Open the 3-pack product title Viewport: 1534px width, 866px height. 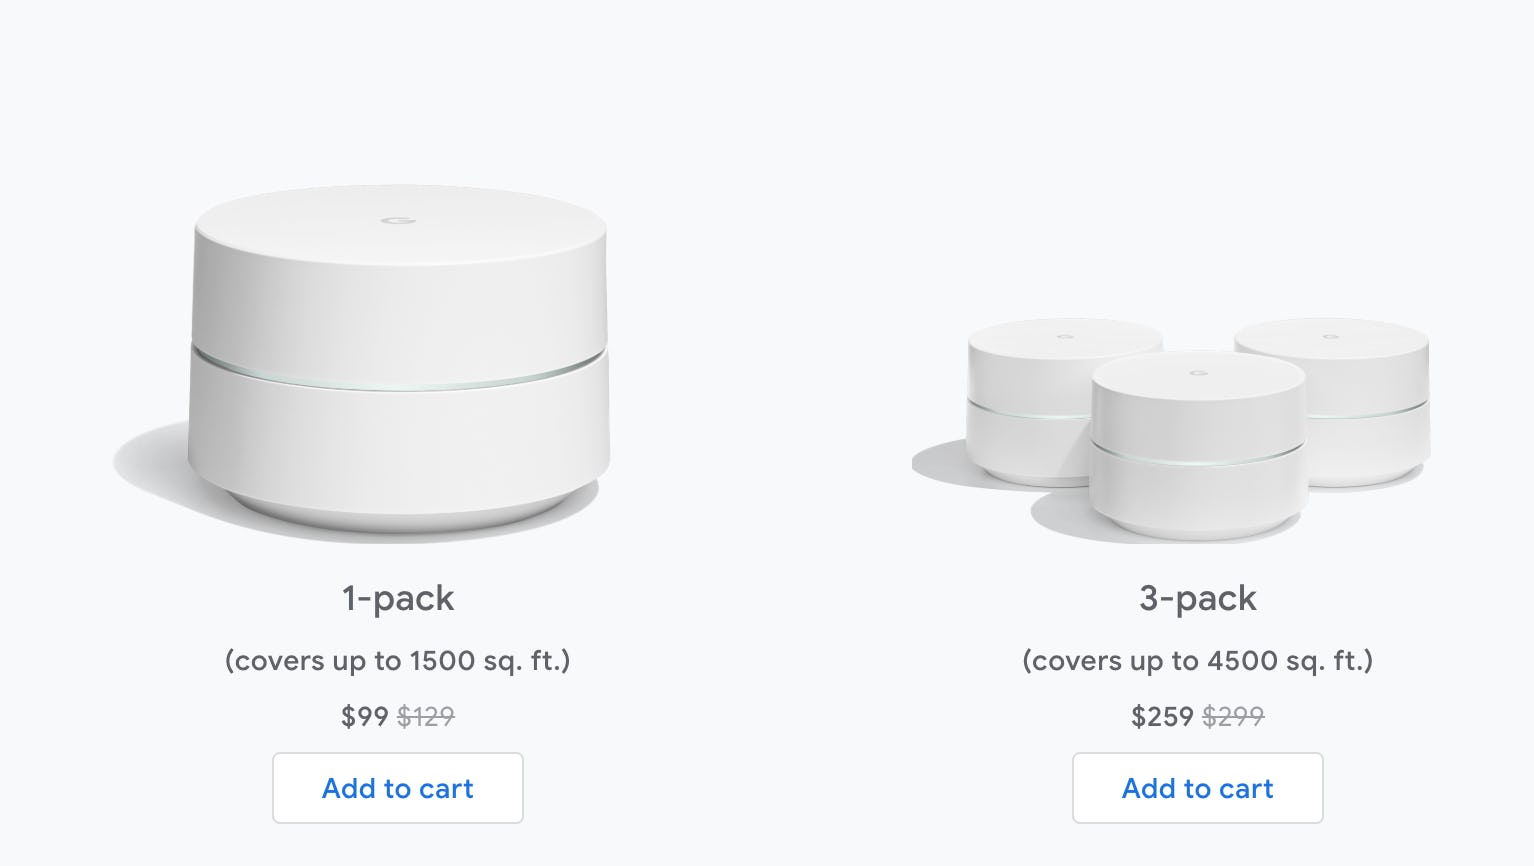pos(1197,598)
